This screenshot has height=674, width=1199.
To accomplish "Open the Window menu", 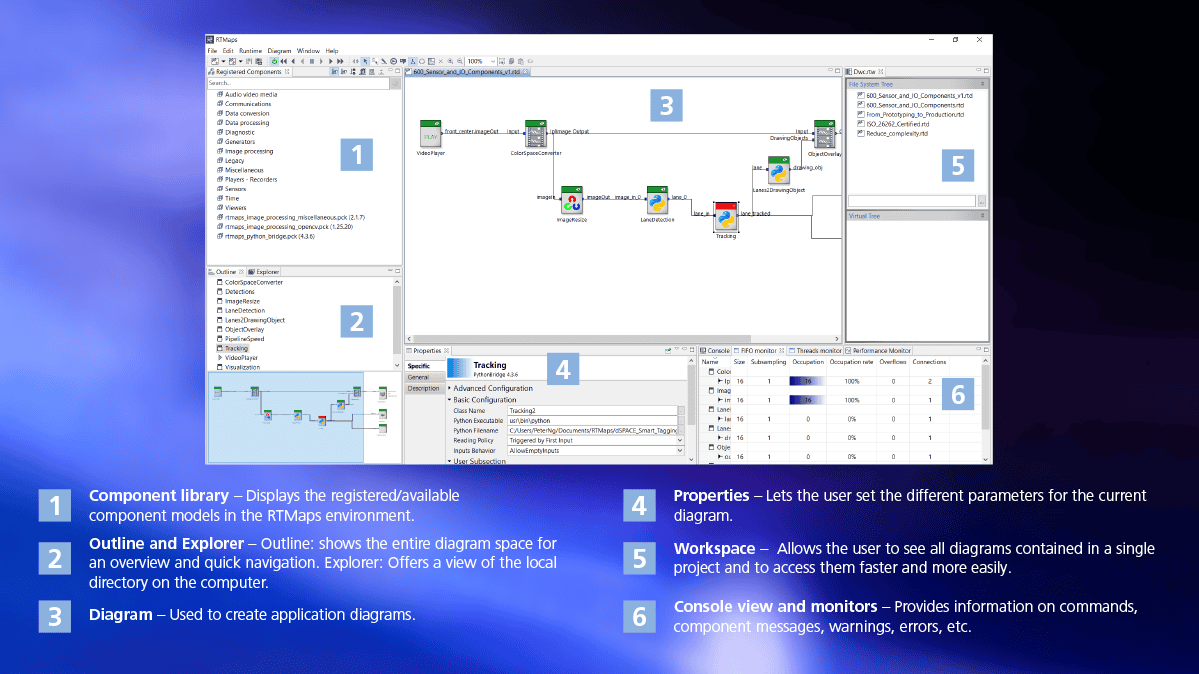I will click(308, 51).
